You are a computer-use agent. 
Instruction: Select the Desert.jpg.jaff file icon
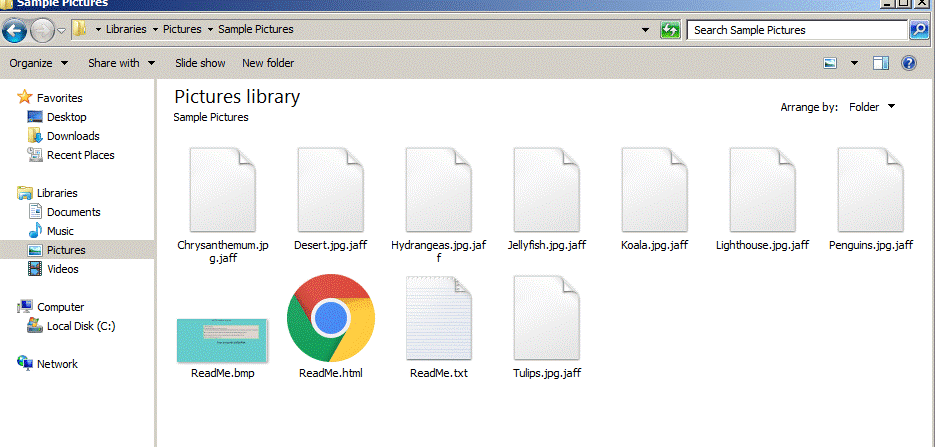[330, 190]
